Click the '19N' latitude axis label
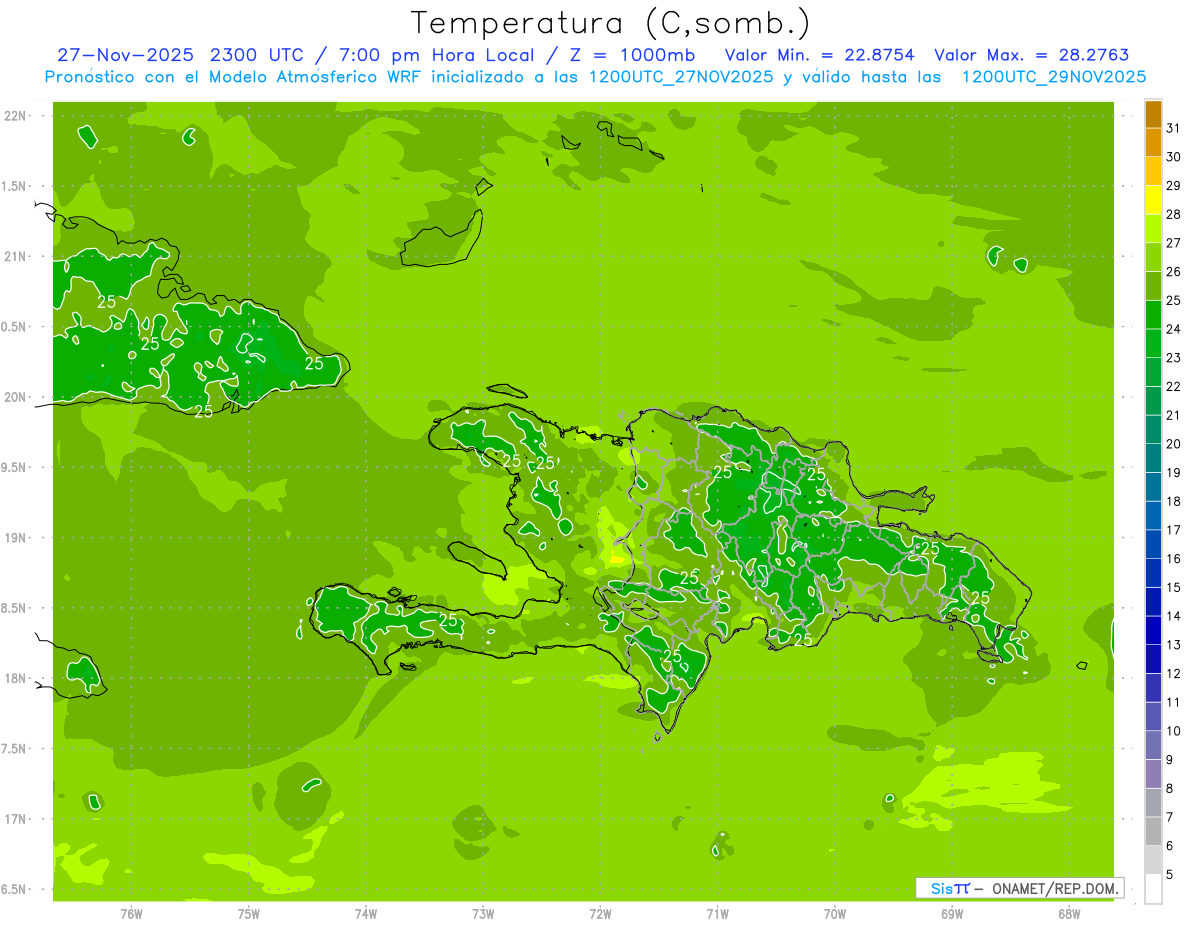Viewport: 1200px width, 927px height. click(x=16, y=538)
